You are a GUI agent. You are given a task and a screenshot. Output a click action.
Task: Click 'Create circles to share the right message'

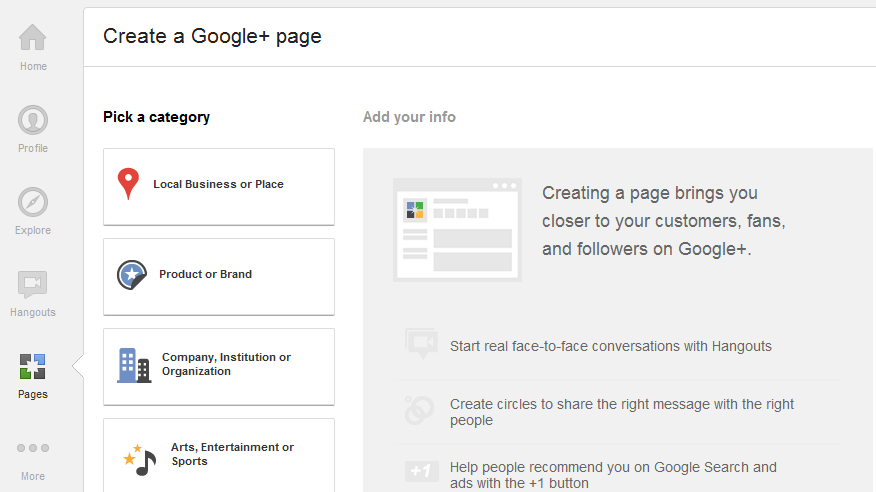(x=622, y=412)
